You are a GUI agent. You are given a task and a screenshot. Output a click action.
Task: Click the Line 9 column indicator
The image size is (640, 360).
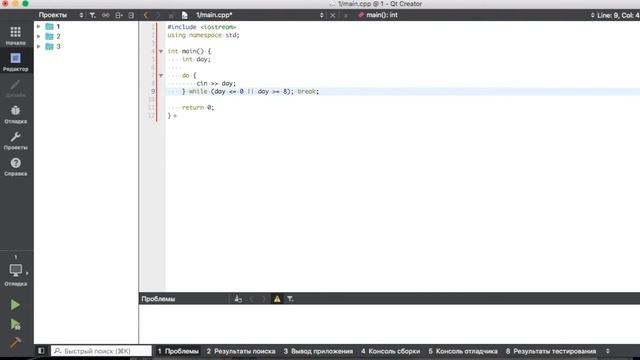pyautogui.click(x=618, y=15)
